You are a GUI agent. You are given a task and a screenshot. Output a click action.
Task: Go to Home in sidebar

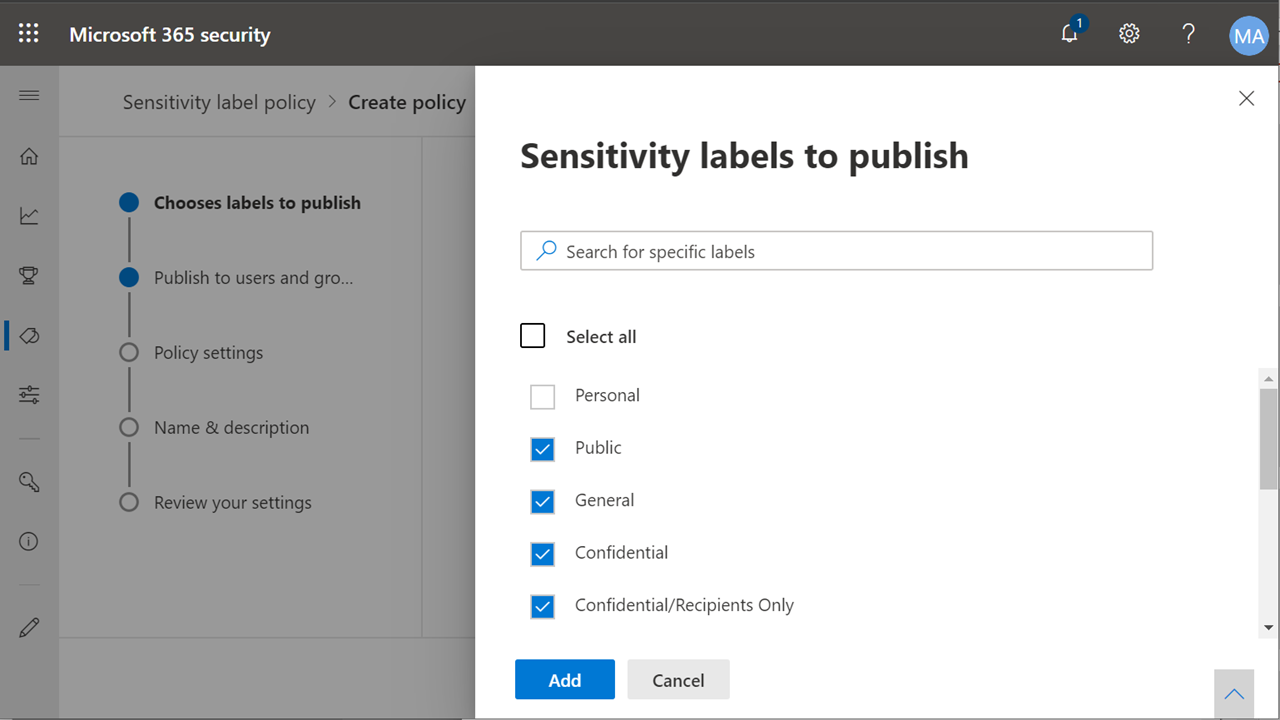coord(29,156)
